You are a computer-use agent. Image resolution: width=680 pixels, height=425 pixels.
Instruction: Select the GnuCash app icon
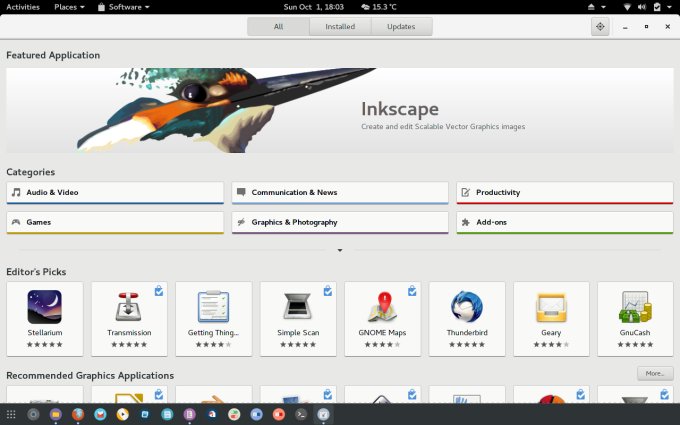pos(635,307)
